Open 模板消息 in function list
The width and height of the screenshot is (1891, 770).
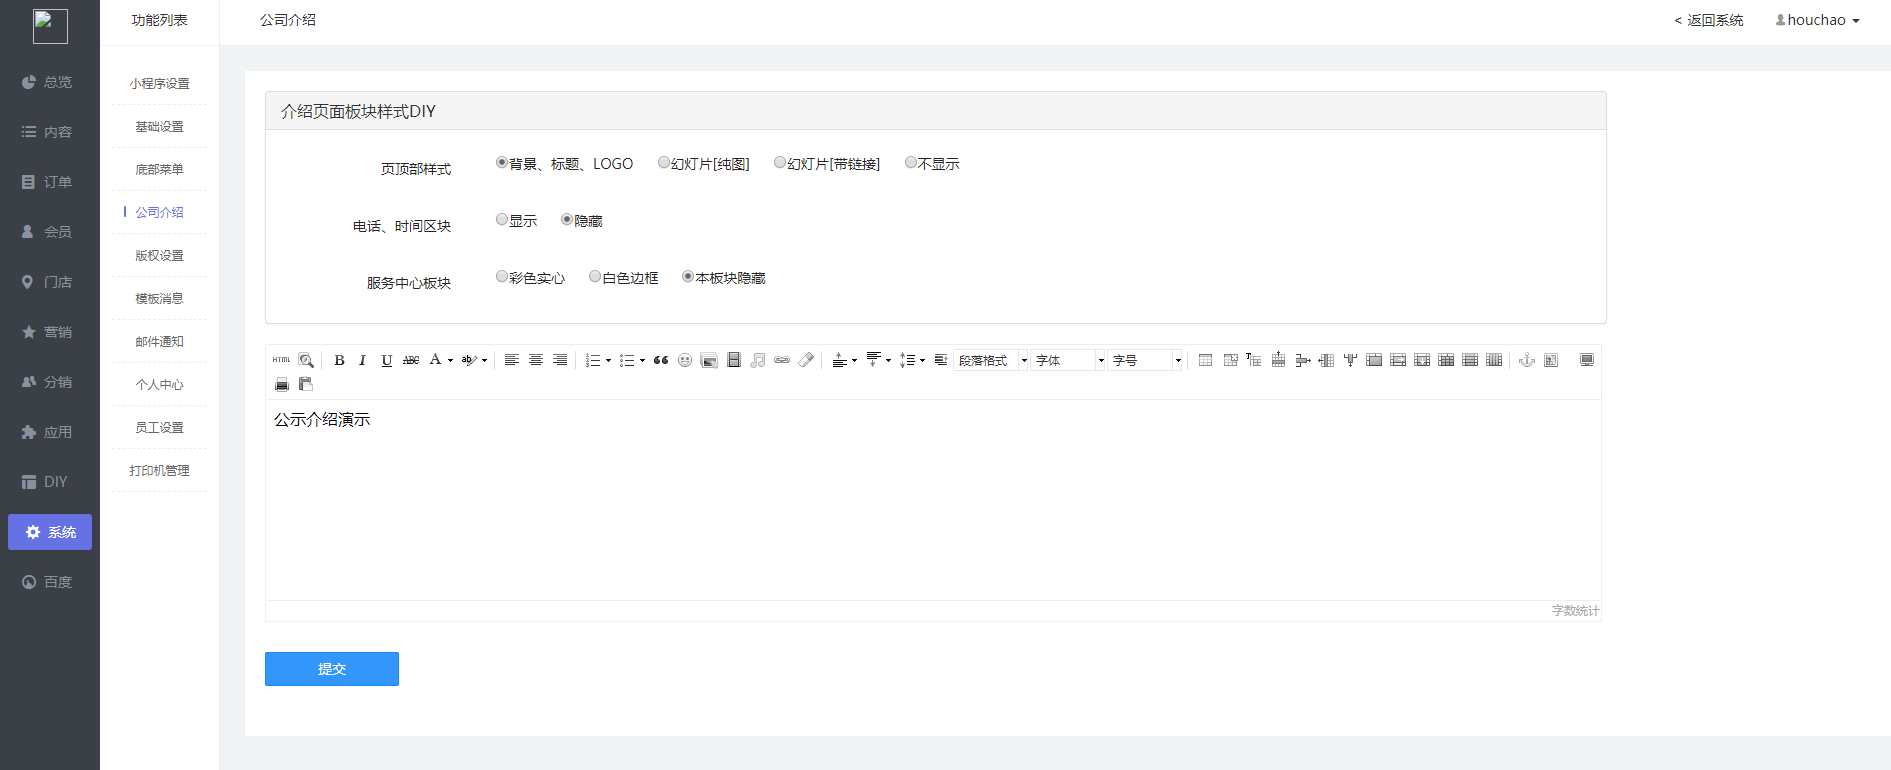tap(159, 299)
